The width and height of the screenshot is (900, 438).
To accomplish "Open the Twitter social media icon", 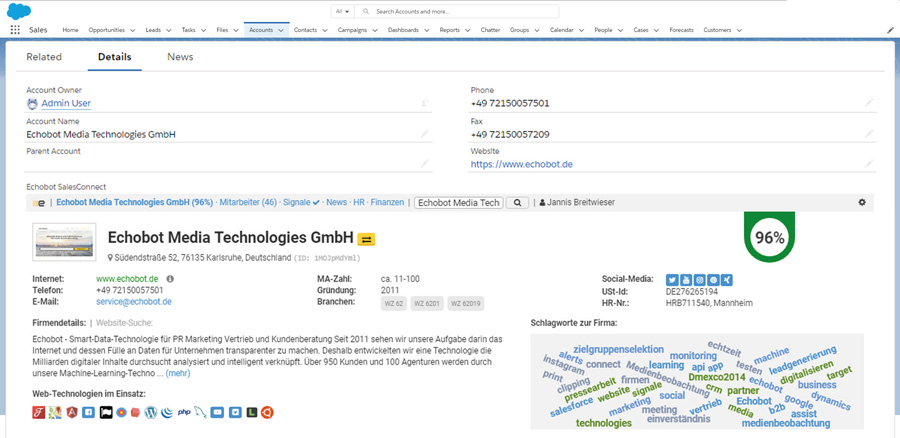I will pyautogui.click(x=671, y=280).
